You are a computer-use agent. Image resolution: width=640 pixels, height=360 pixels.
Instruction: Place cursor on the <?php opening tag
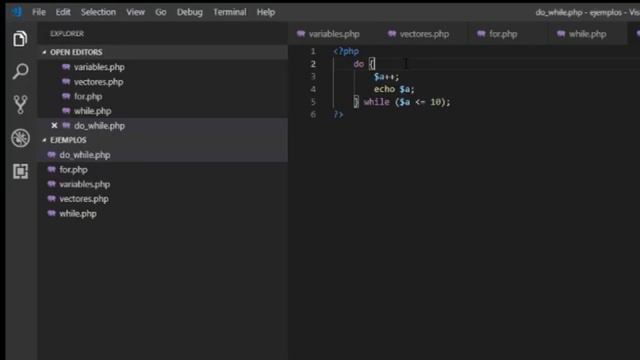coord(346,51)
